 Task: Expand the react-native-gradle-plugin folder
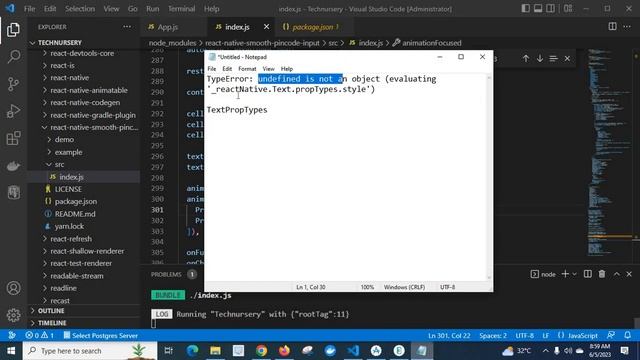[93, 115]
